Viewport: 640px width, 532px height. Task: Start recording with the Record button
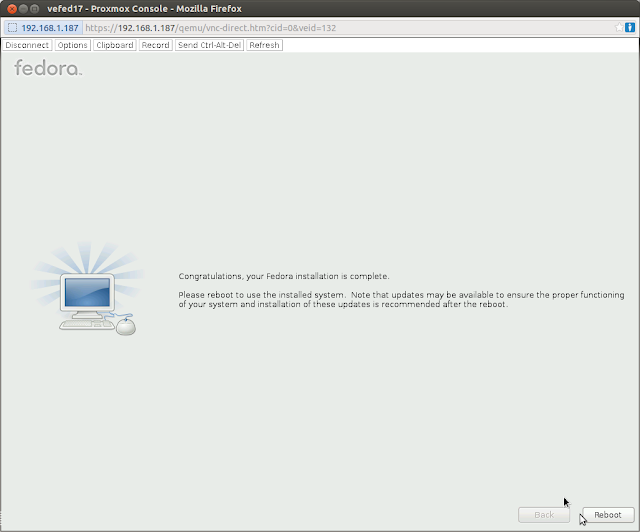pyautogui.click(x=156, y=45)
